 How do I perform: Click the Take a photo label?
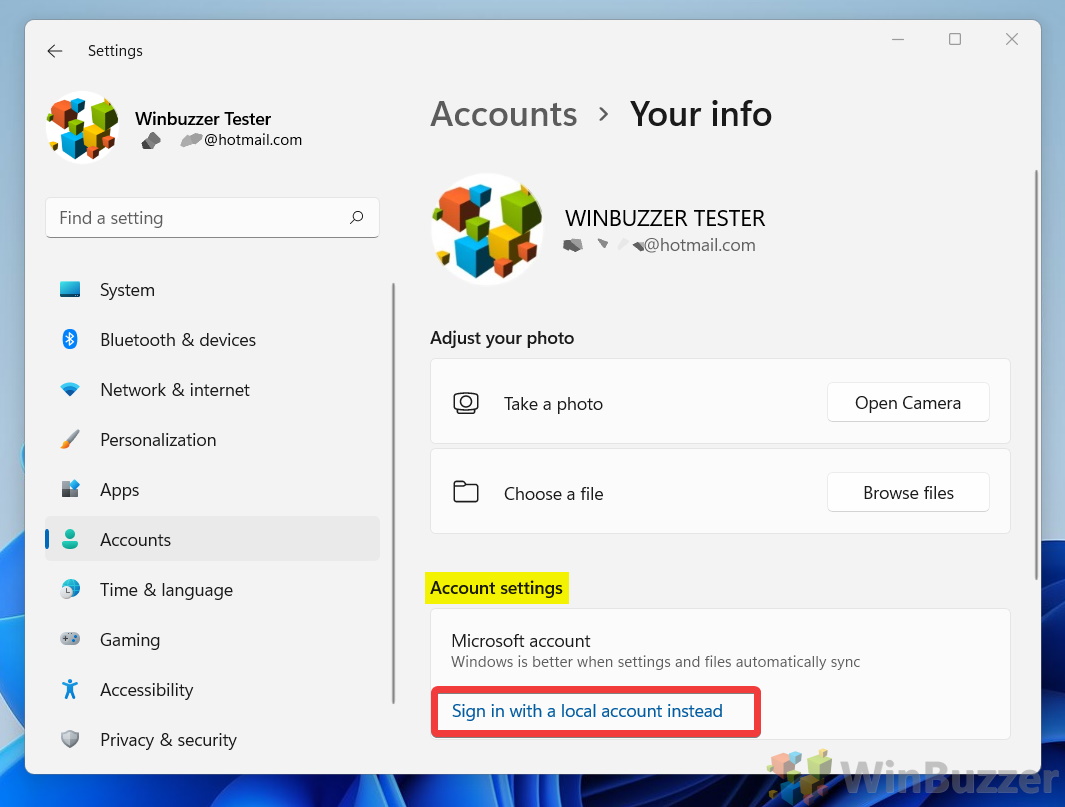tap(553, 404)
